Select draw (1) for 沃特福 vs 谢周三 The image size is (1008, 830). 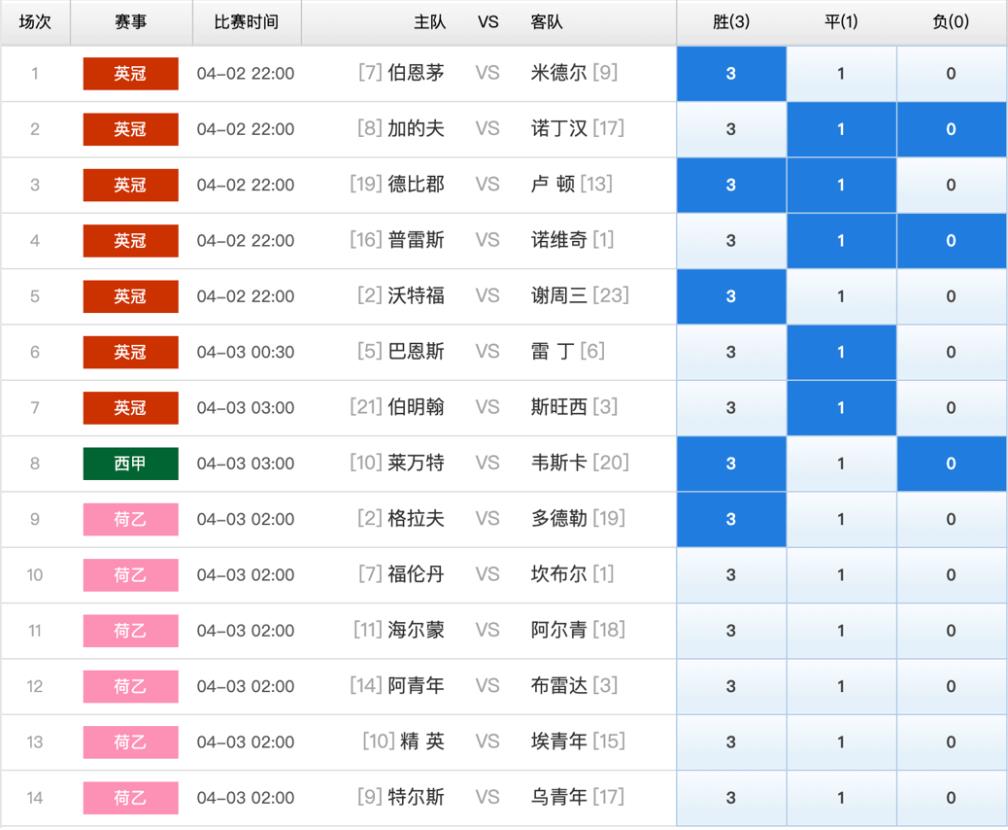(841, 296)
